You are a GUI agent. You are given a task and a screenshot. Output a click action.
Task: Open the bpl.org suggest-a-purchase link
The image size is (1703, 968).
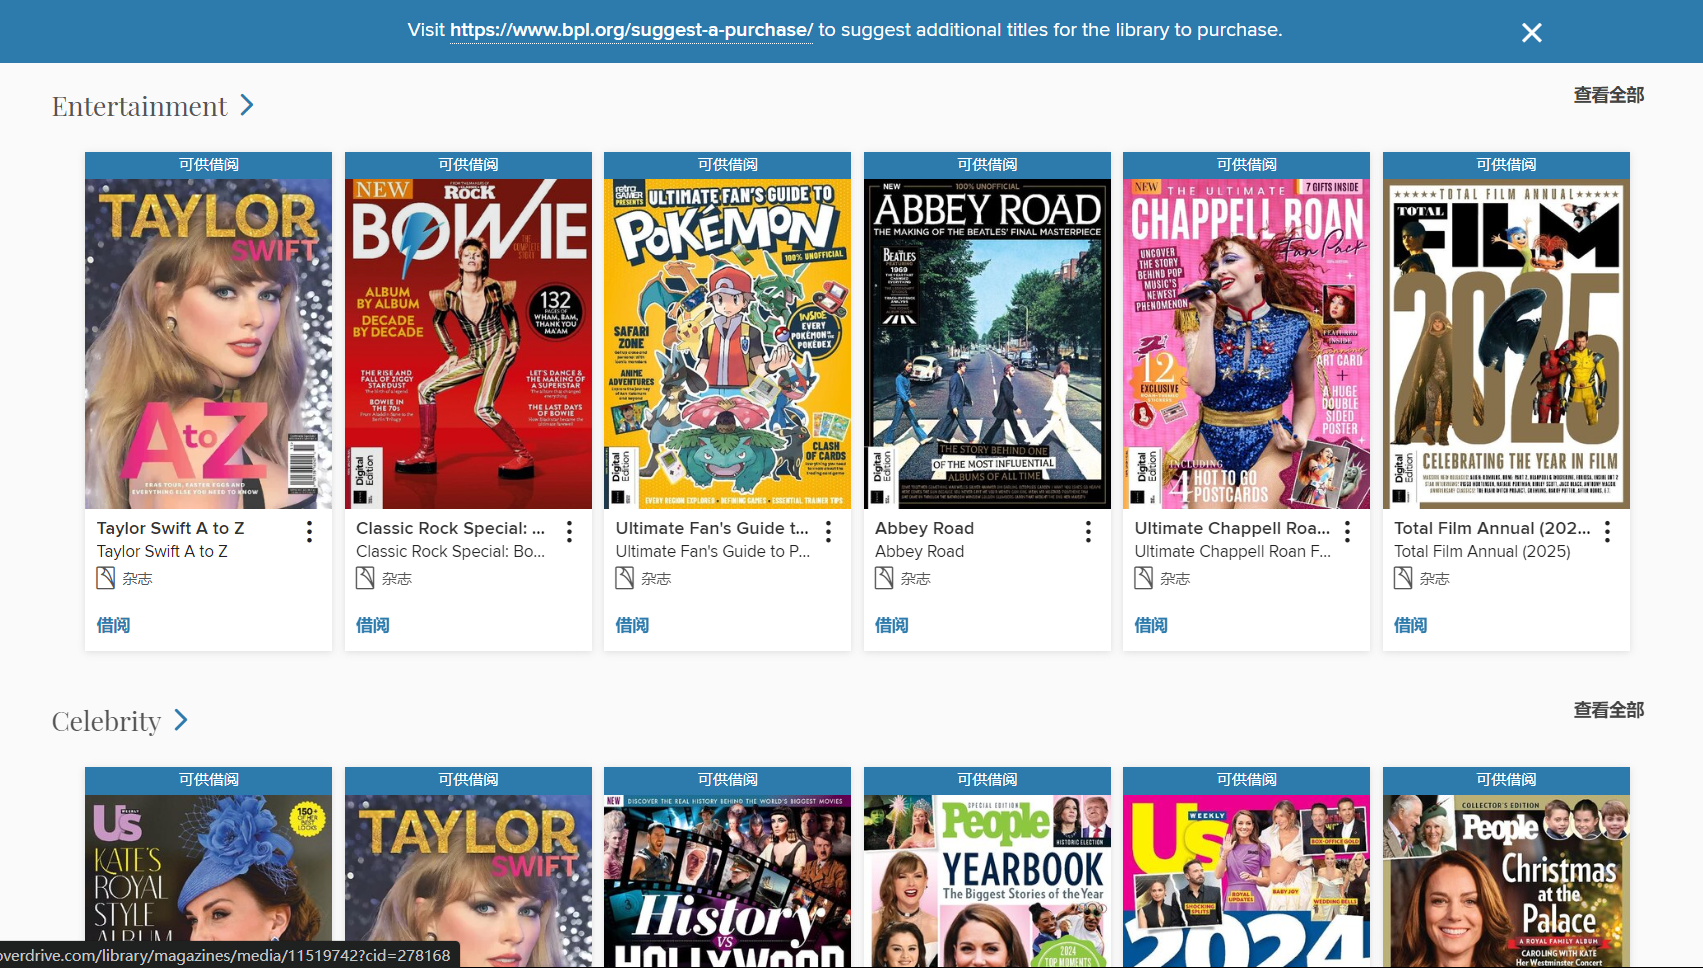pyautogui.click(x=631, y=30)
